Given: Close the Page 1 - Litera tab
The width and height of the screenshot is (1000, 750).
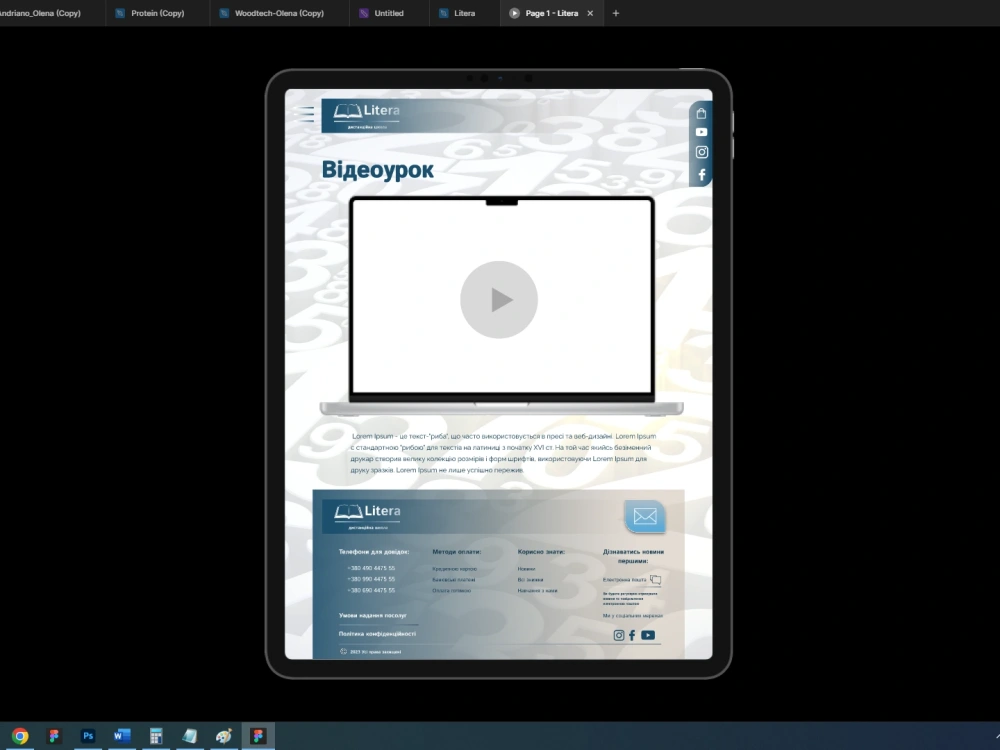Looking at the screenshot, I should (590, 13).
